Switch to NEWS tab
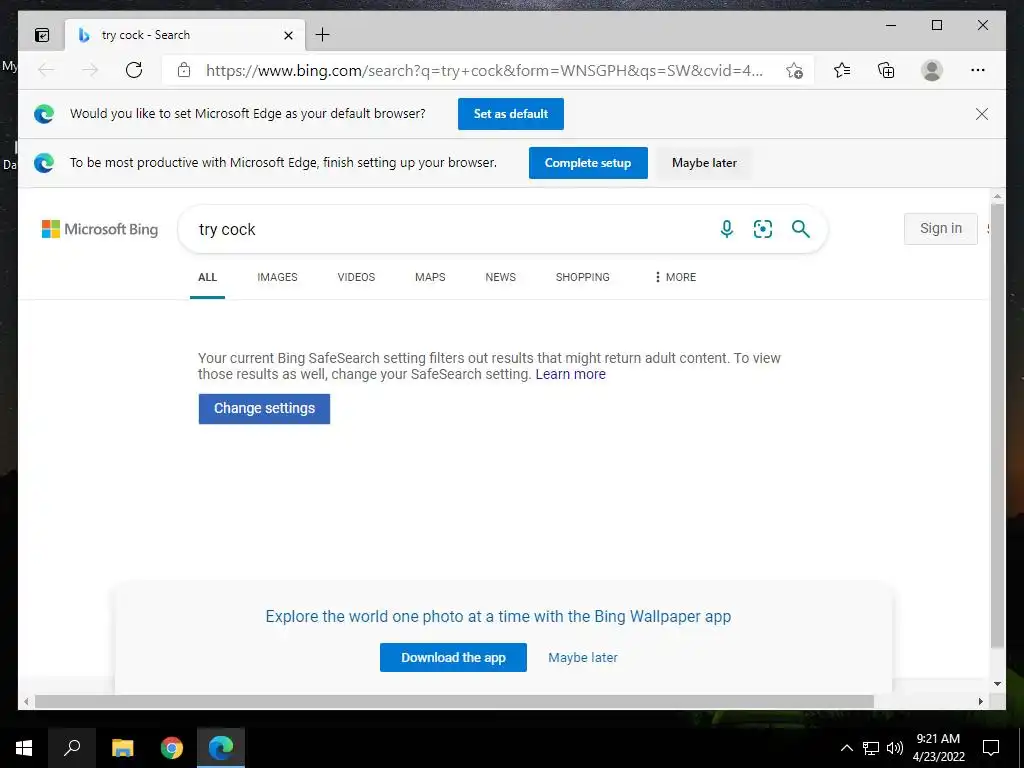Screen dimensions: 1024x768 pyautogui.click(x=500, y=277)
